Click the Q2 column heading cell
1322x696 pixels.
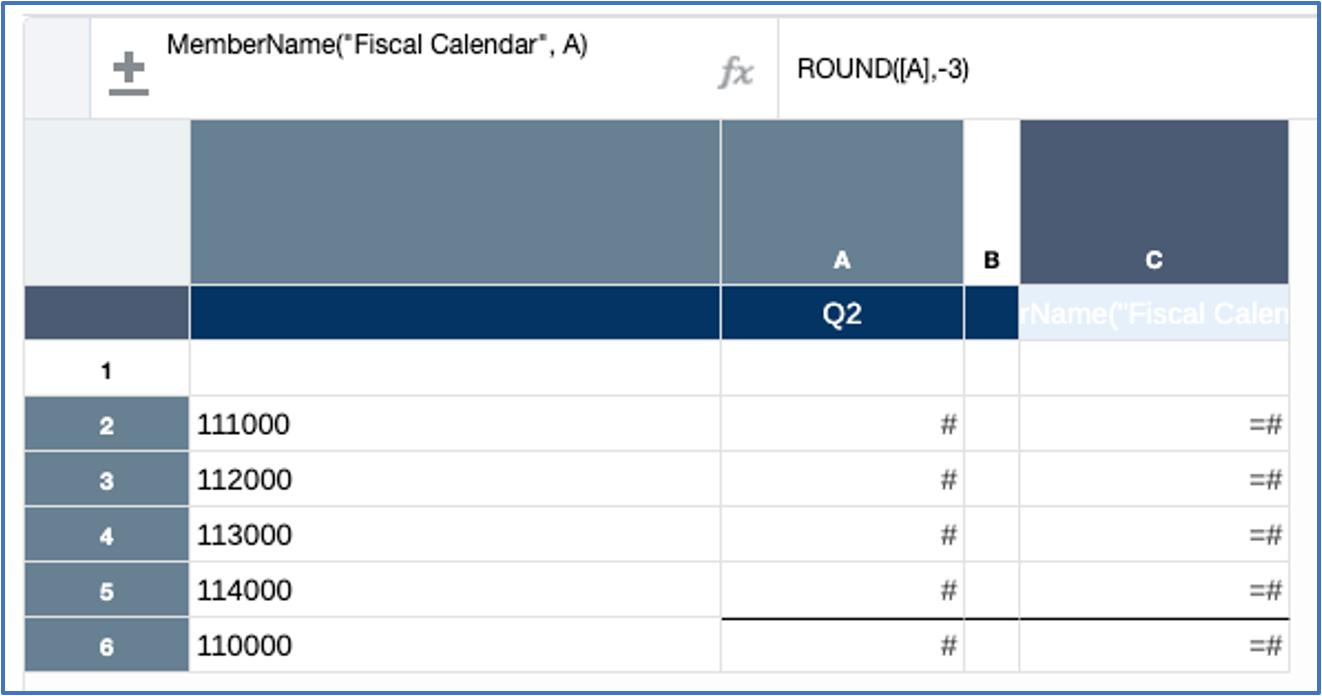841,314
